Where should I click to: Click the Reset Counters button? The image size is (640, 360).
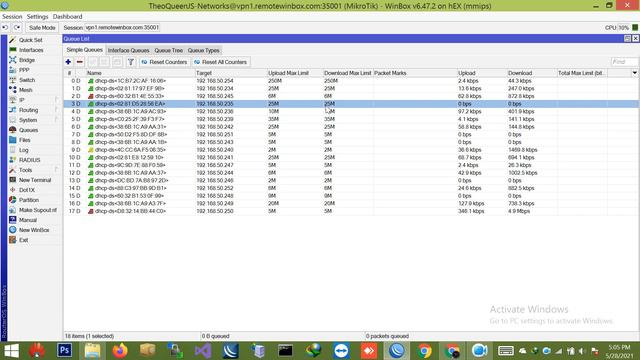click(164, 62)
